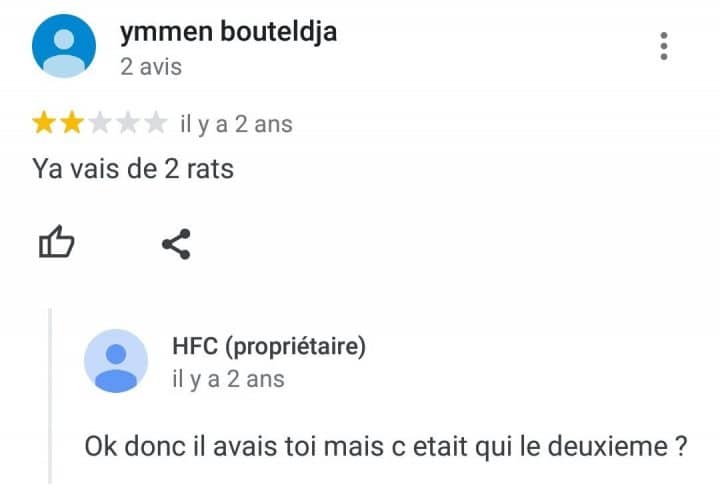The image size is (720, 495).
Task: Open ymmen bouteldja's profile avatar
Action: (64, 46)
